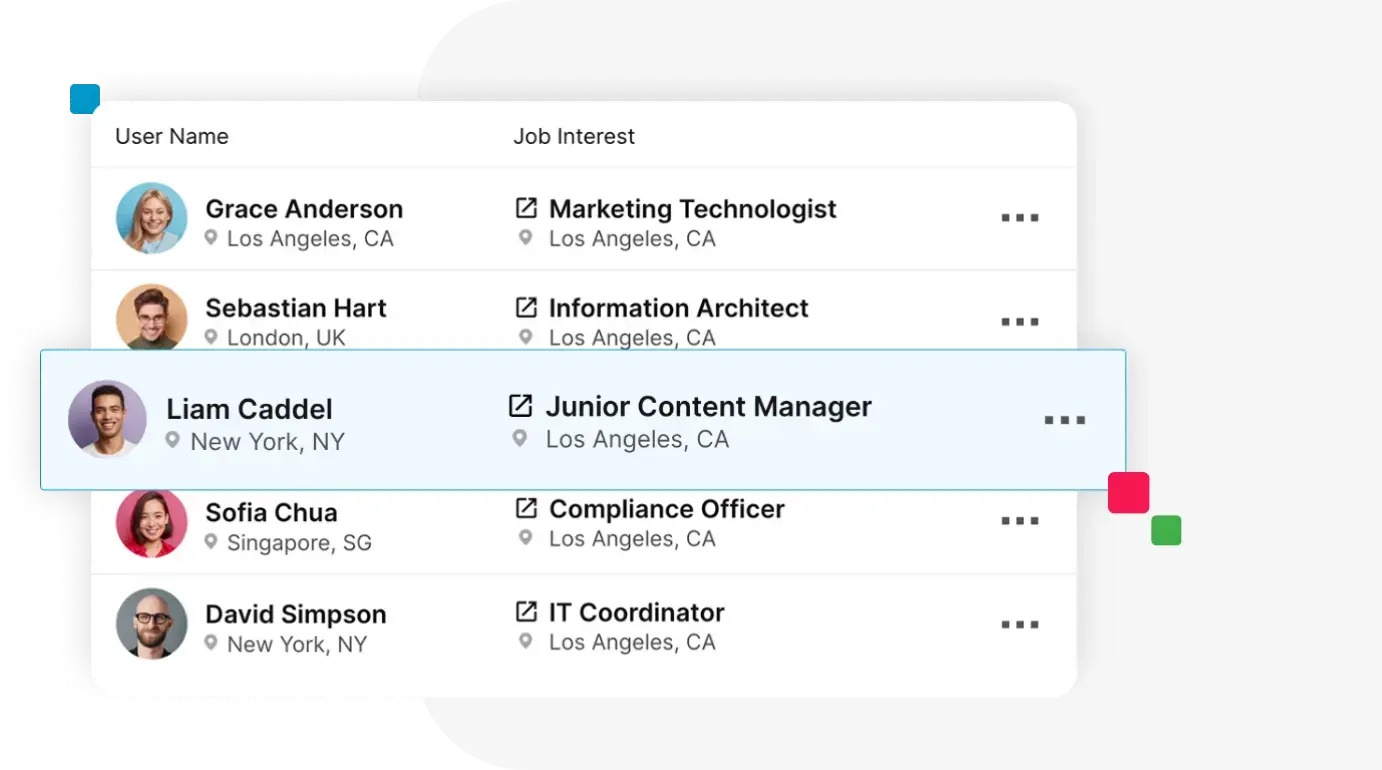Open external link icon beside IT Coordinator

click(x=526, y=611)
